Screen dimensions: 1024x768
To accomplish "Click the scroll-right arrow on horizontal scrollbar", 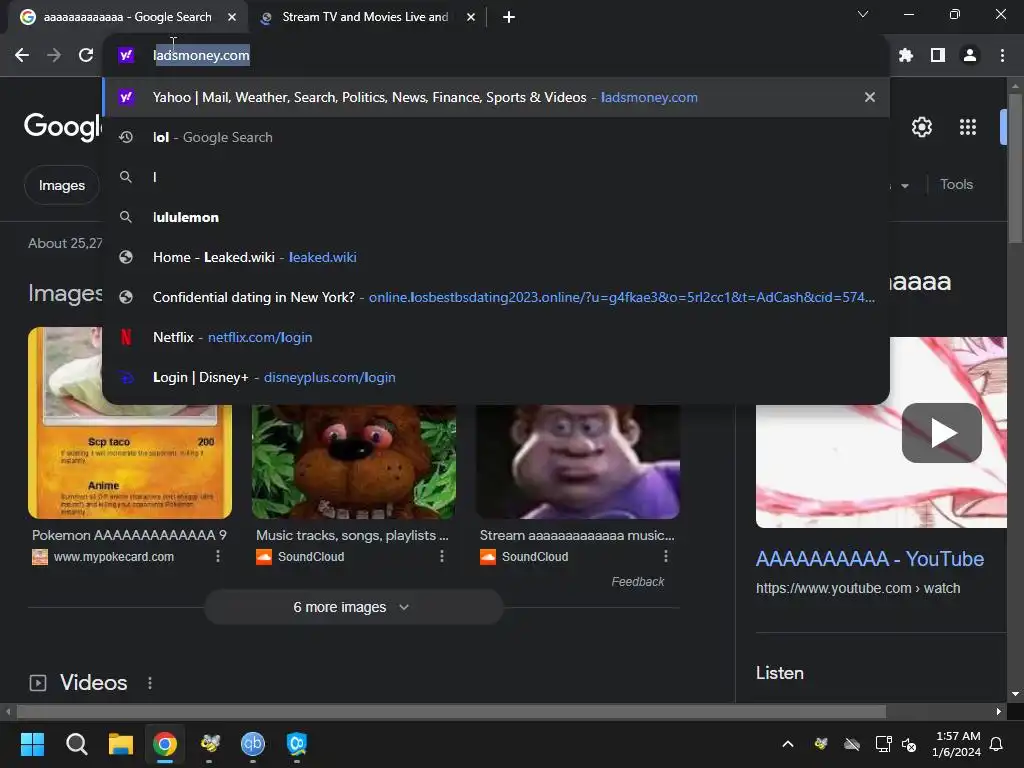I will click(x=999, y=711).
